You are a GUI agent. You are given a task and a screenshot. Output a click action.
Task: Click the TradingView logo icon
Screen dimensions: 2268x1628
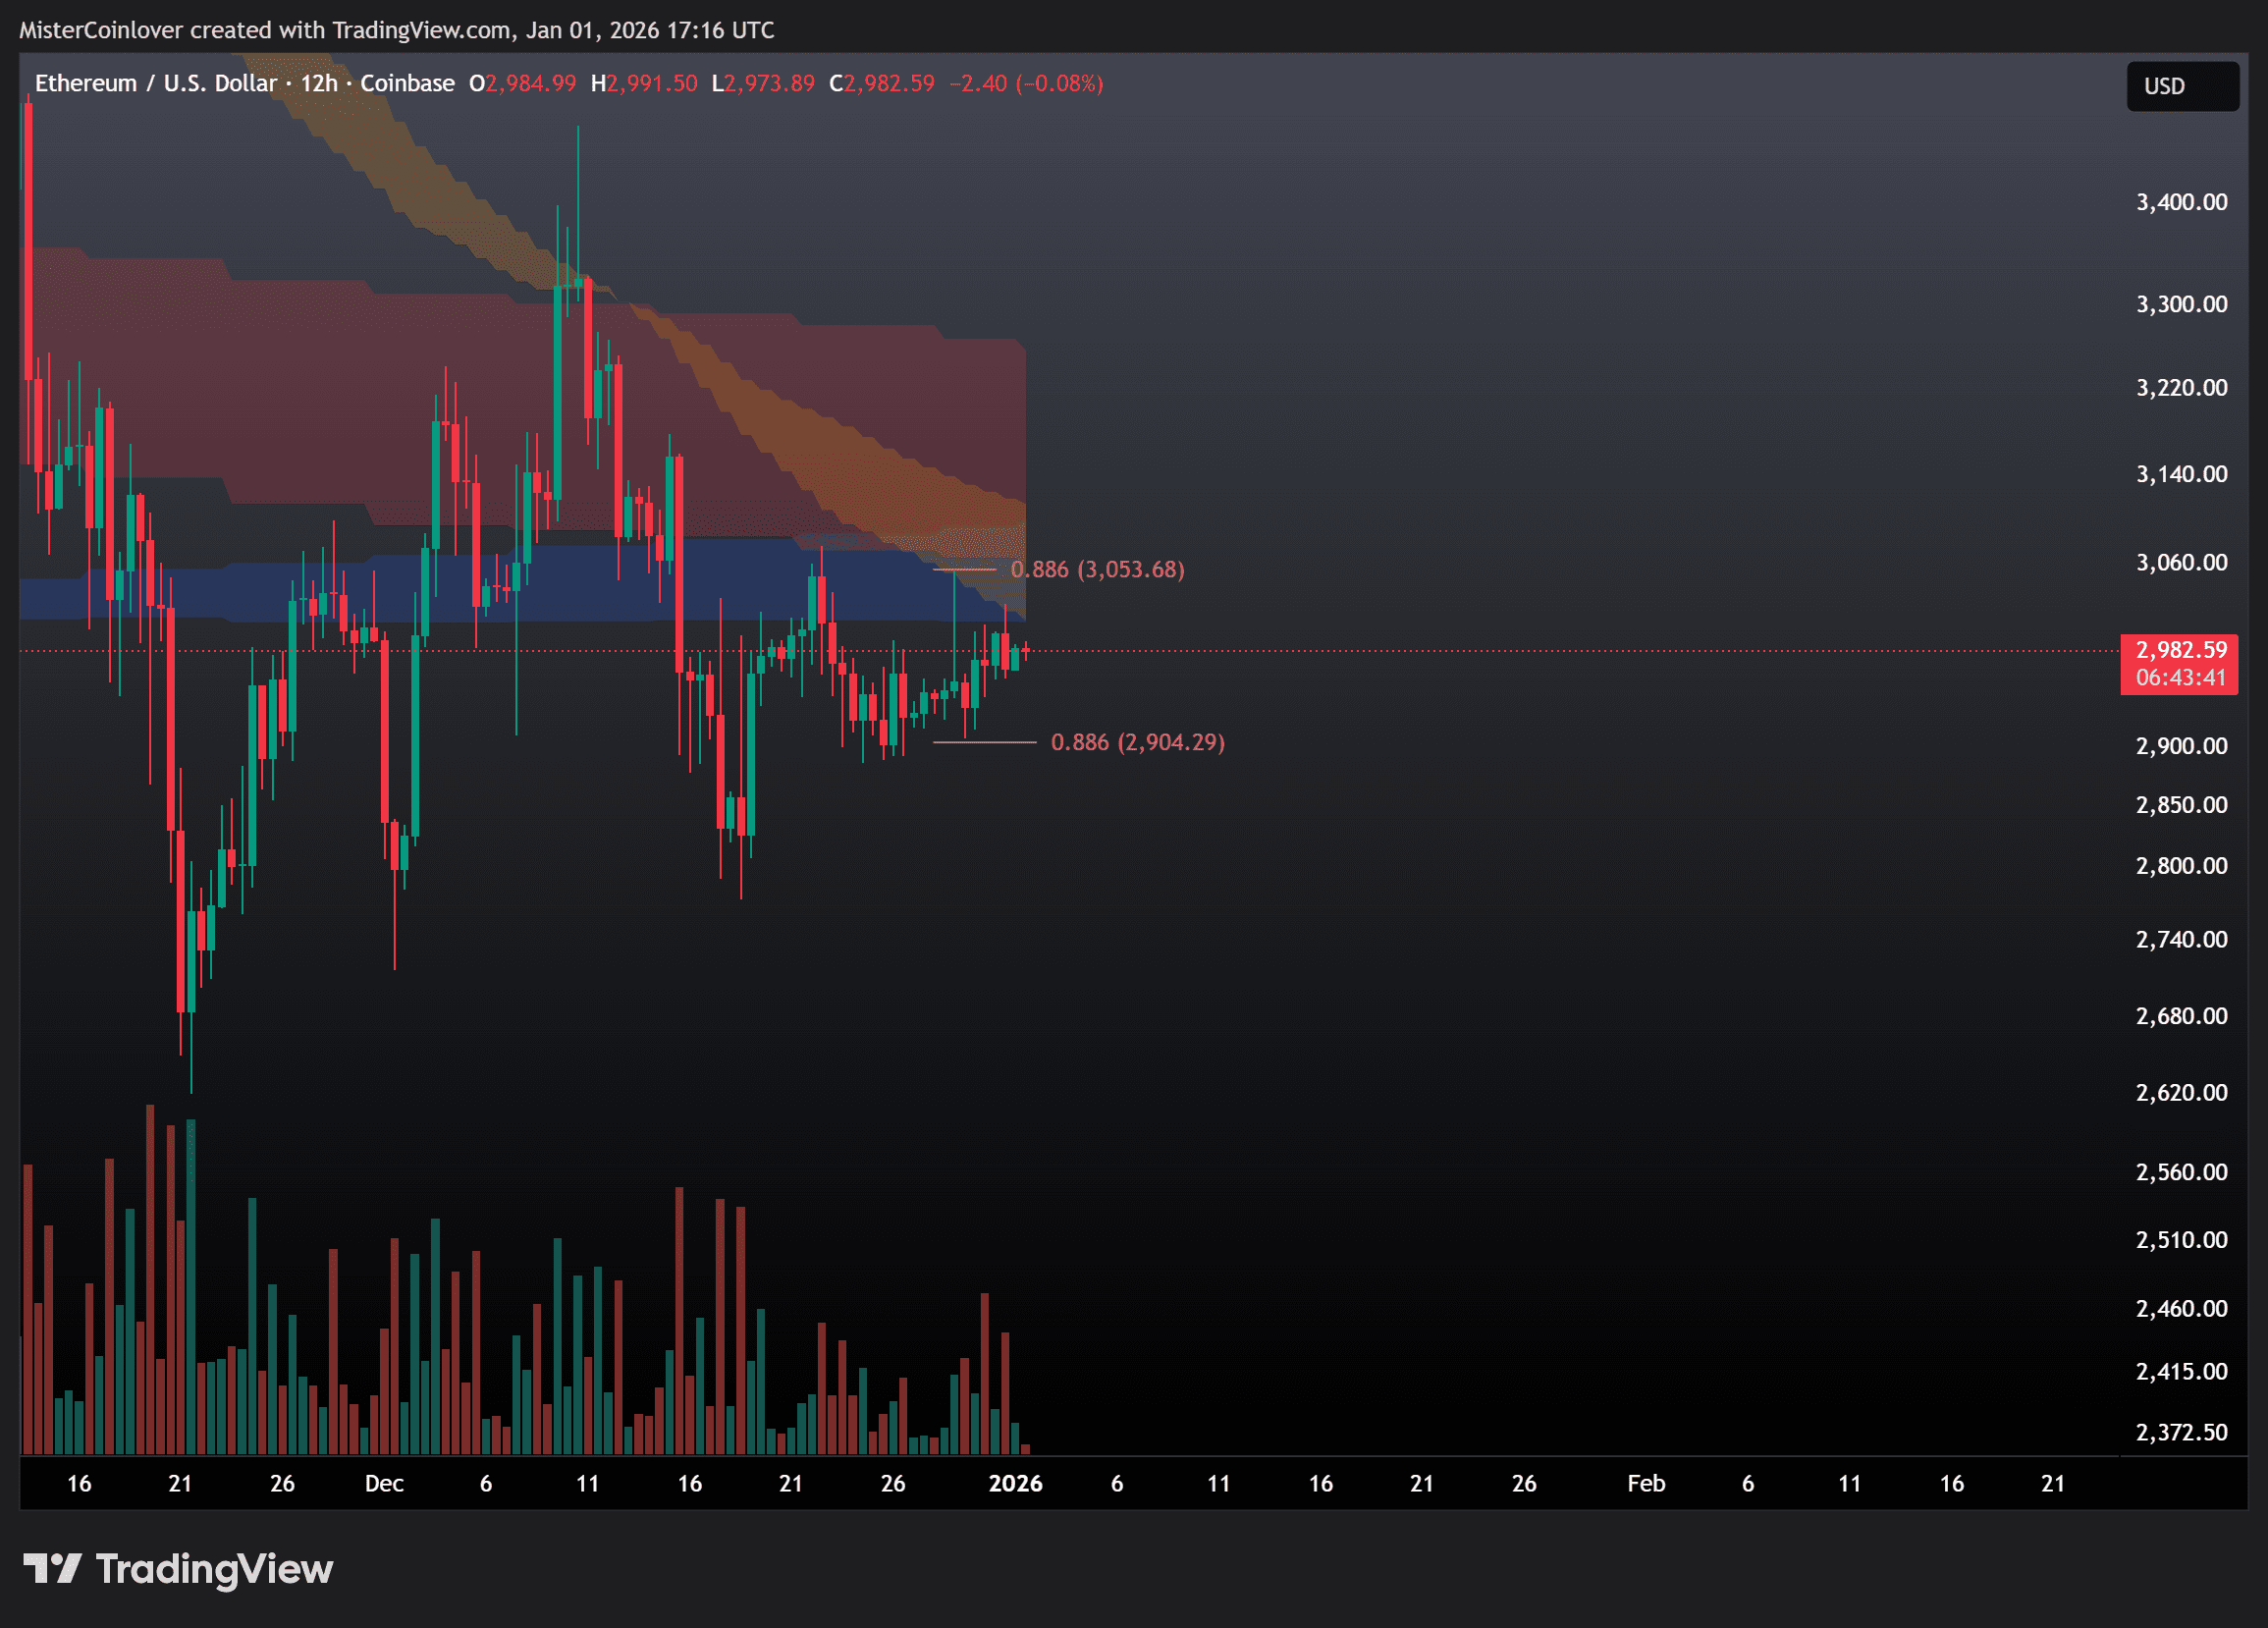52,1568
